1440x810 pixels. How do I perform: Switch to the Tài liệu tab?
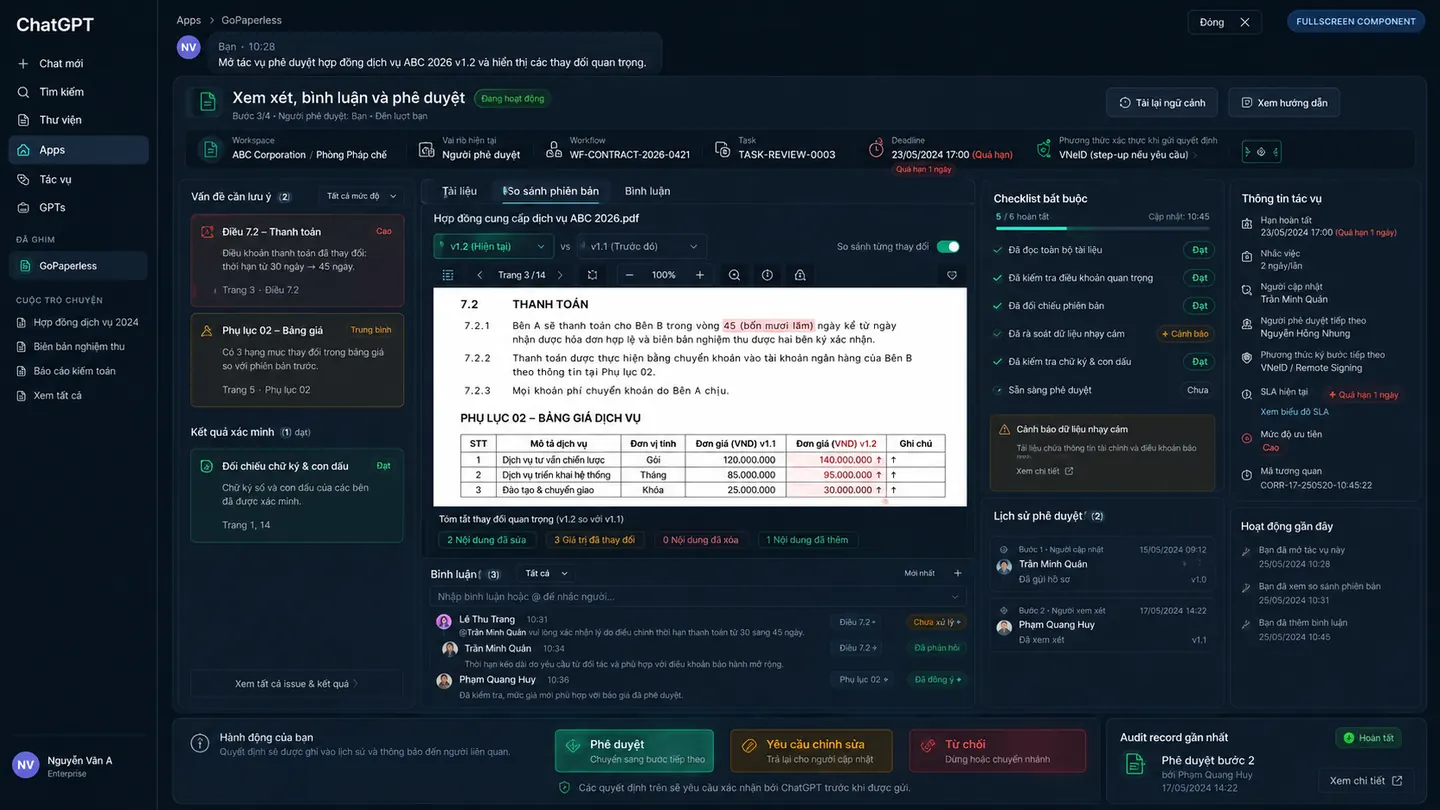click(x=459, y=191)
